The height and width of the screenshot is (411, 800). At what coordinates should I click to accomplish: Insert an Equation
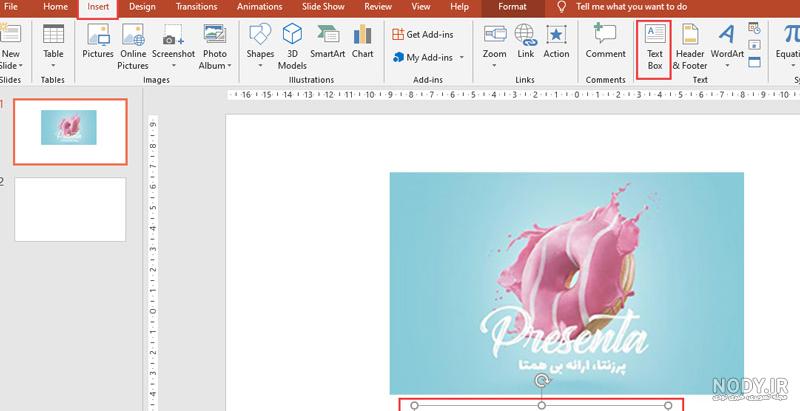tap(787, 47)
